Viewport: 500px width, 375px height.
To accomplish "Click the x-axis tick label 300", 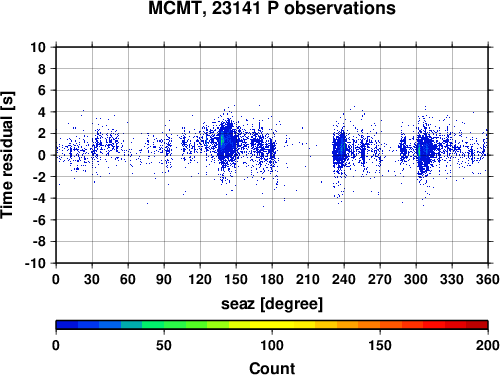I will (x=416, y=279).
